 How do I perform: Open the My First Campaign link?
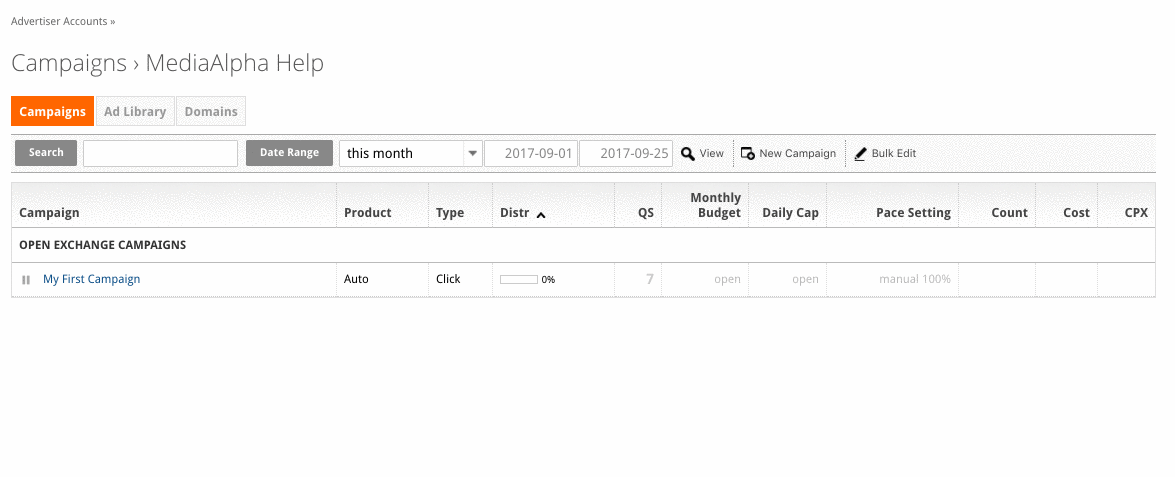click(x=91, y=279)
